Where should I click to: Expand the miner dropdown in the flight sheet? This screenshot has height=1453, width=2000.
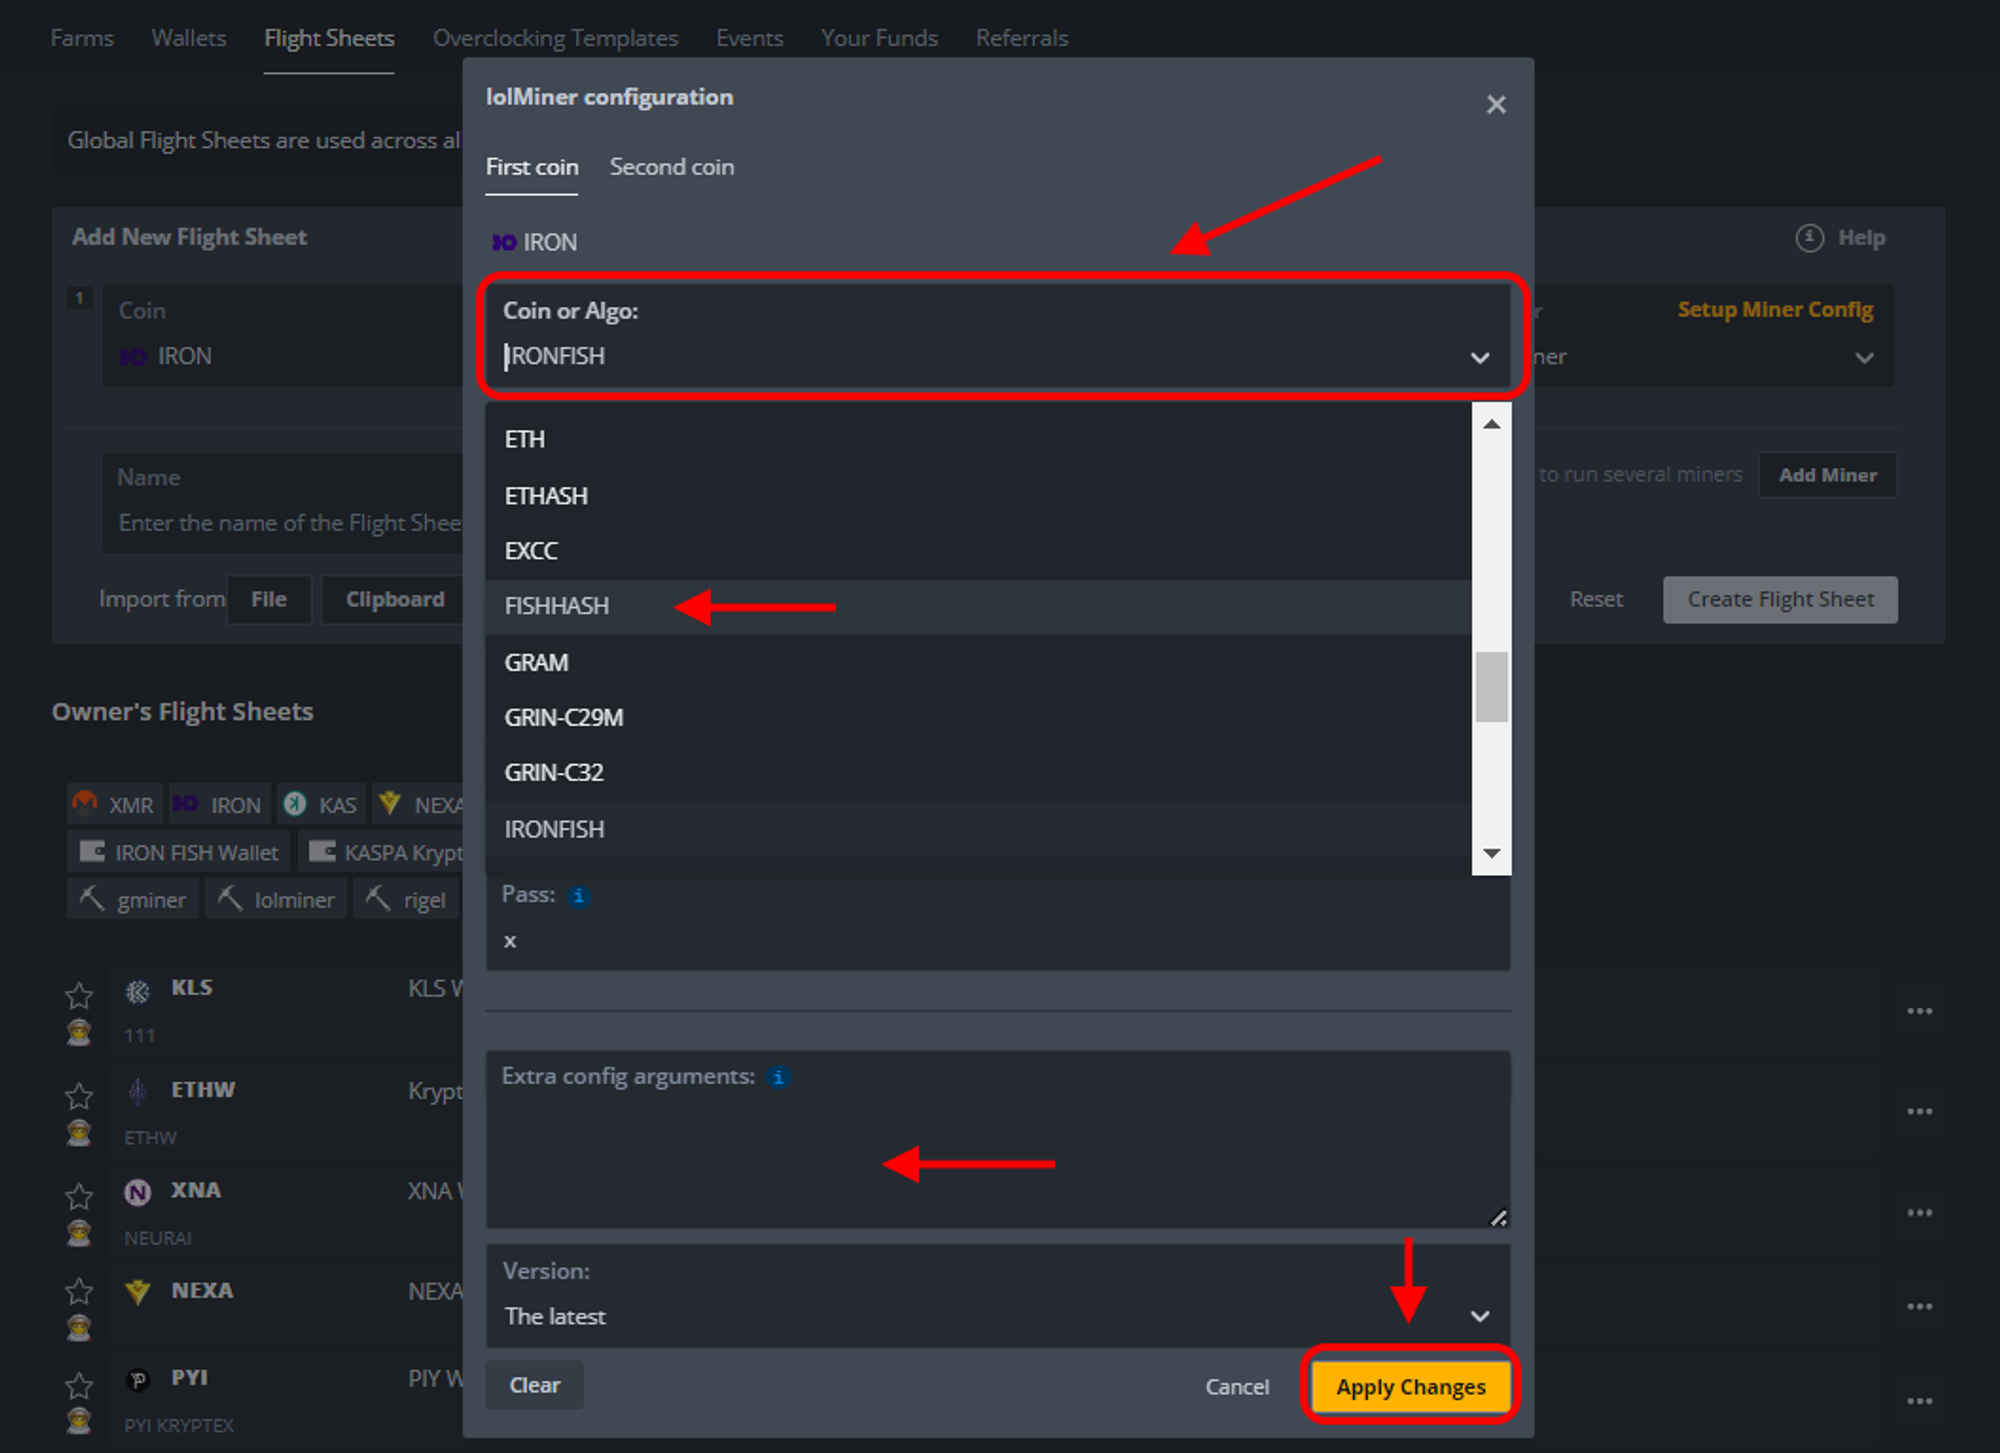pyautogui.click(x=1864, y=357)
